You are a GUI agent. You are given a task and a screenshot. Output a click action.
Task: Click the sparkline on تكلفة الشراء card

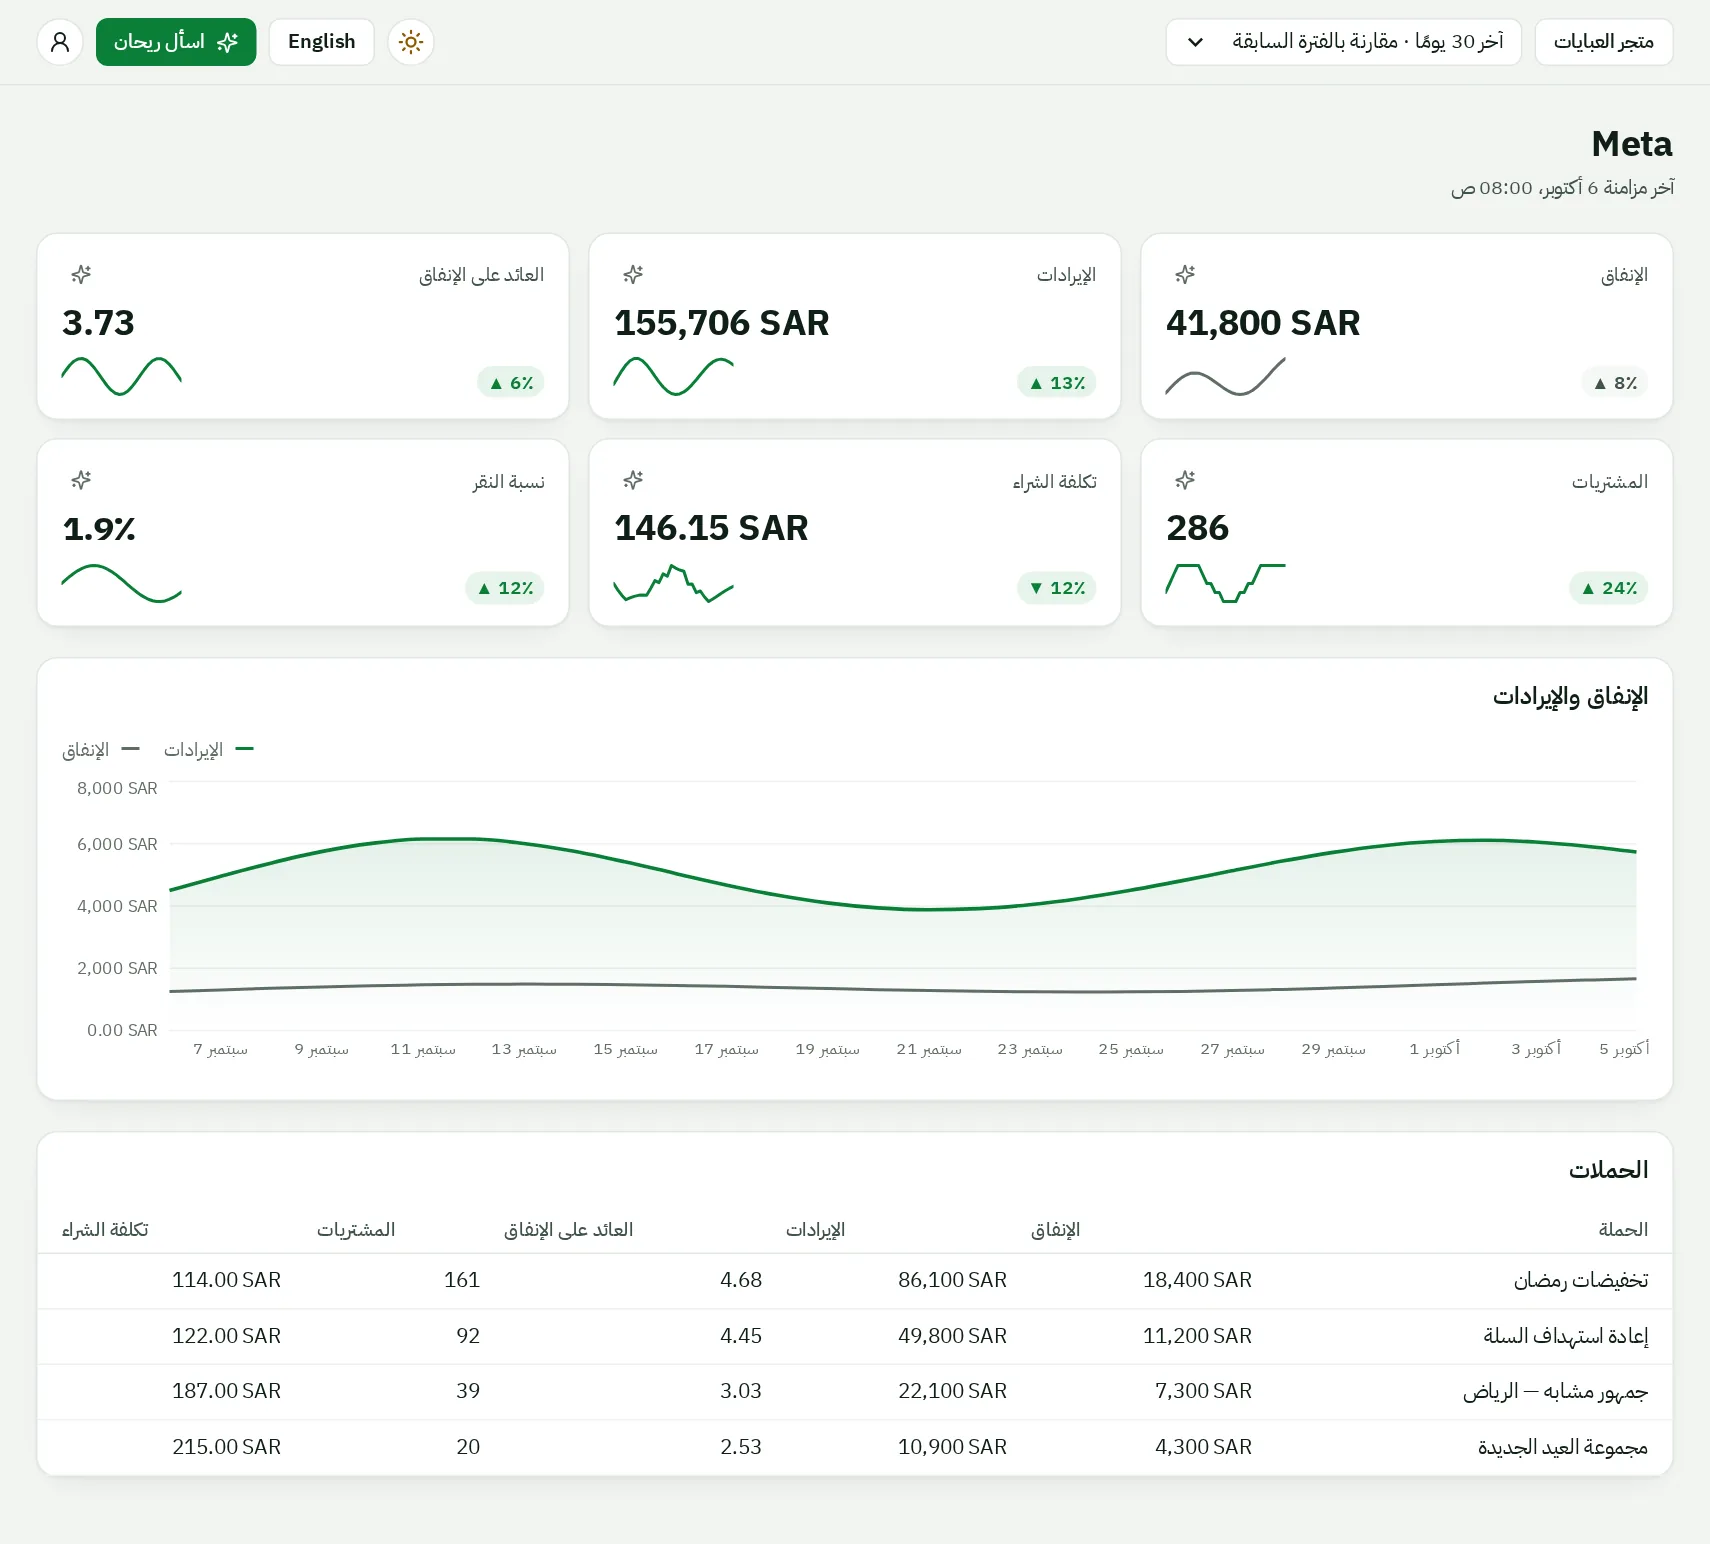click(674, 583)
